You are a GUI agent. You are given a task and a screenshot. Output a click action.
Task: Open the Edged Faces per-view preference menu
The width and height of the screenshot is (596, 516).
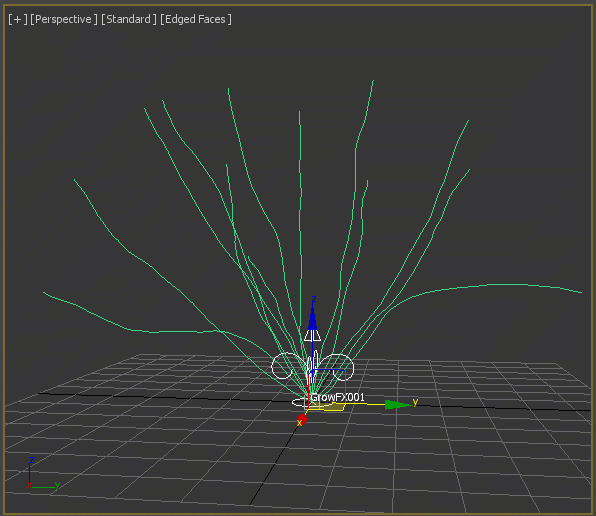[195, 19]
